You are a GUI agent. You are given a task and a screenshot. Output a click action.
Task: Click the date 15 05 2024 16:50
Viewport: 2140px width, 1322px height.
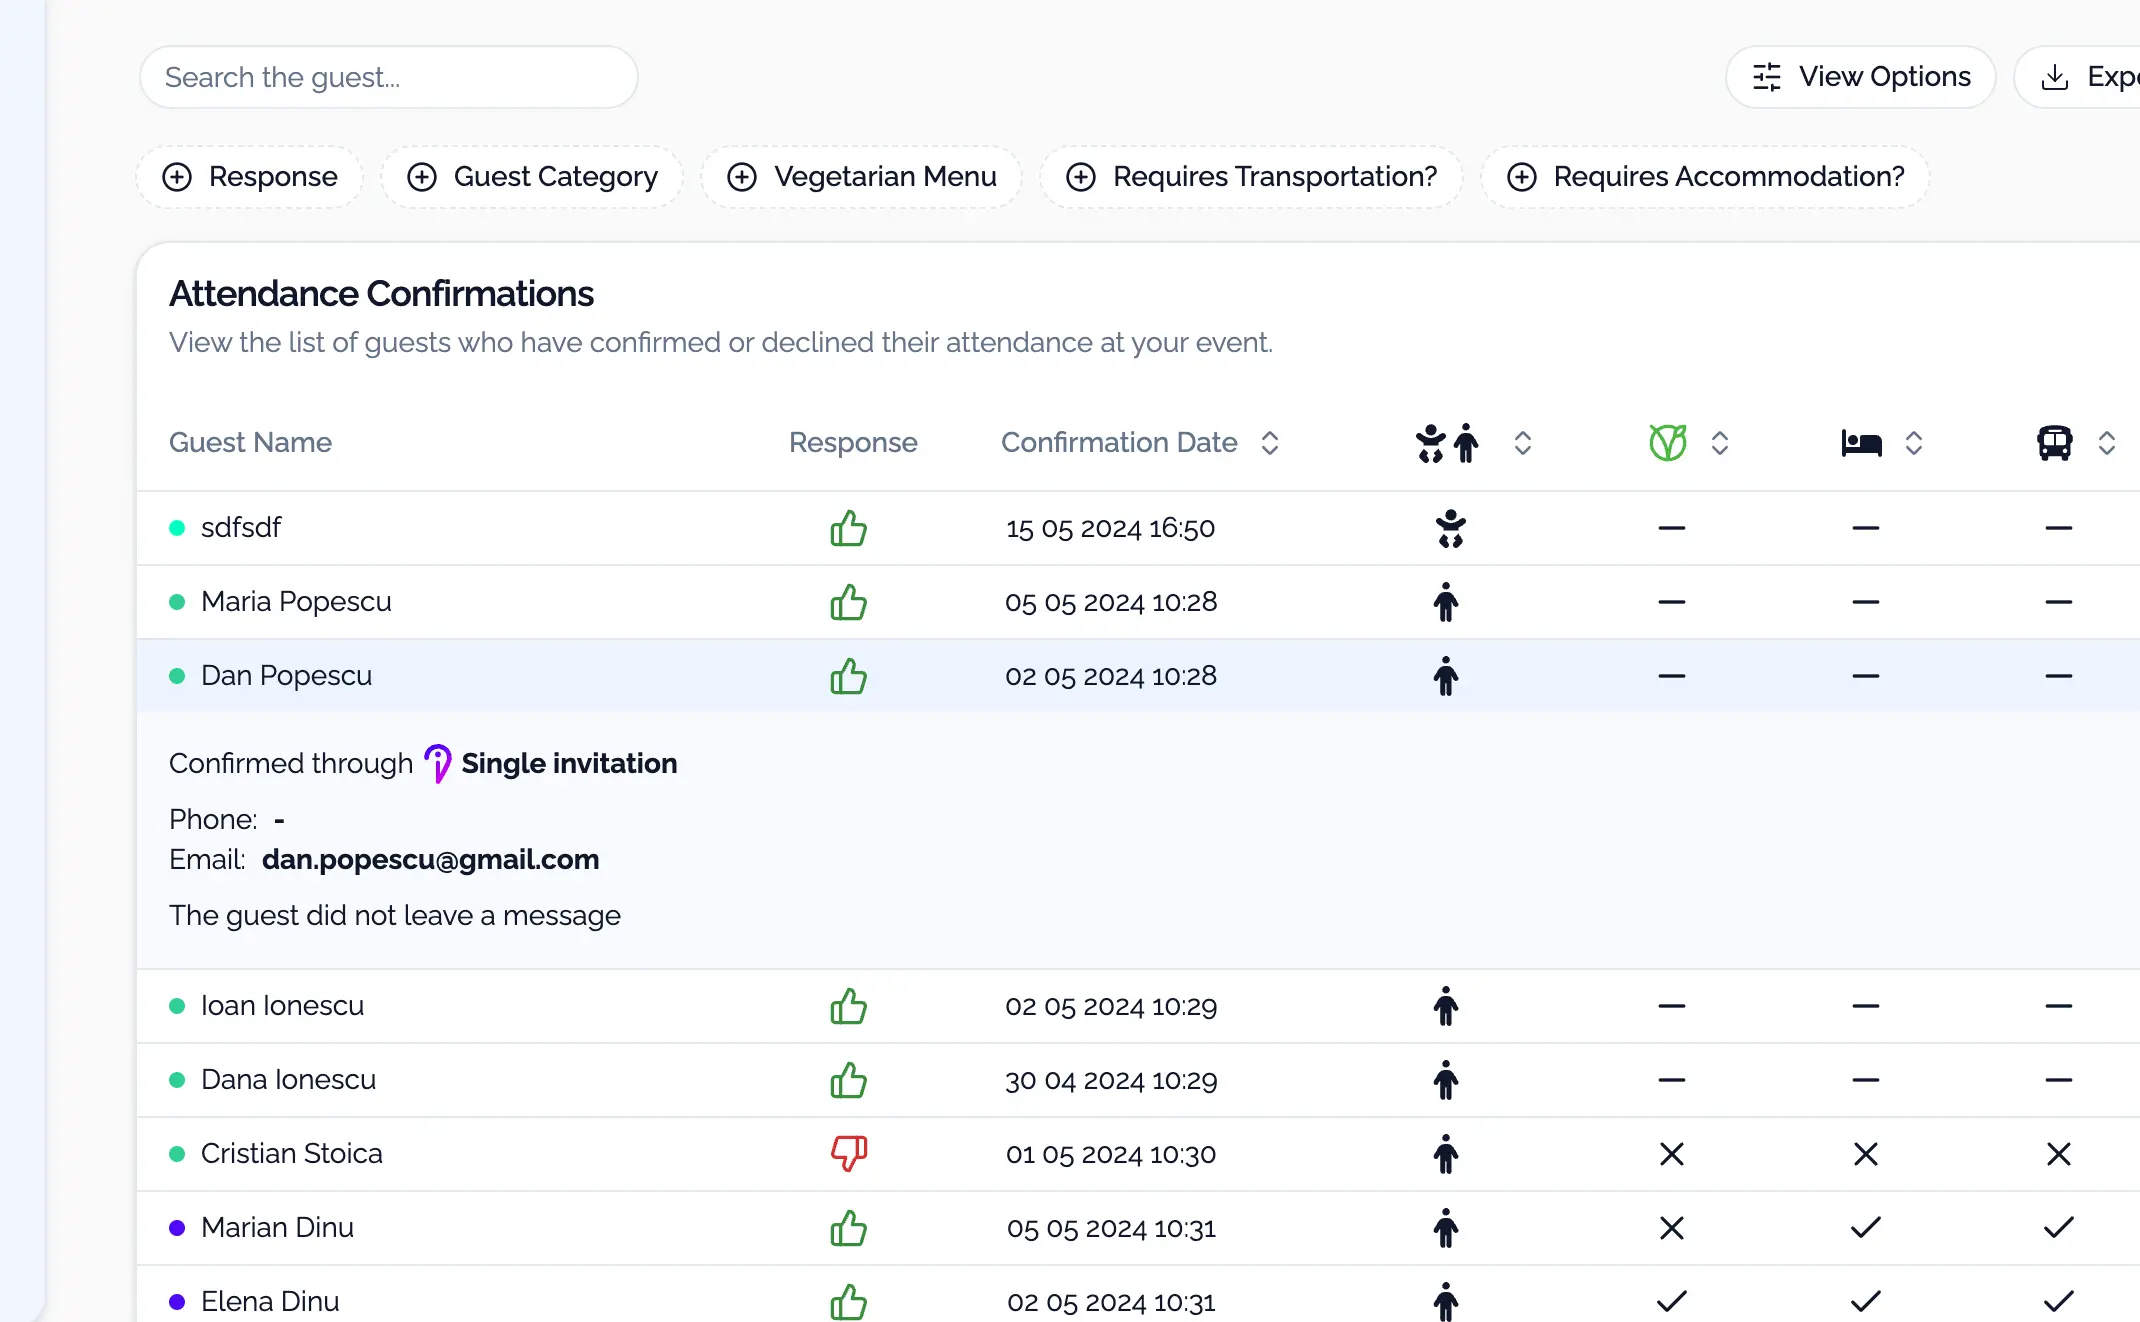1110,528
